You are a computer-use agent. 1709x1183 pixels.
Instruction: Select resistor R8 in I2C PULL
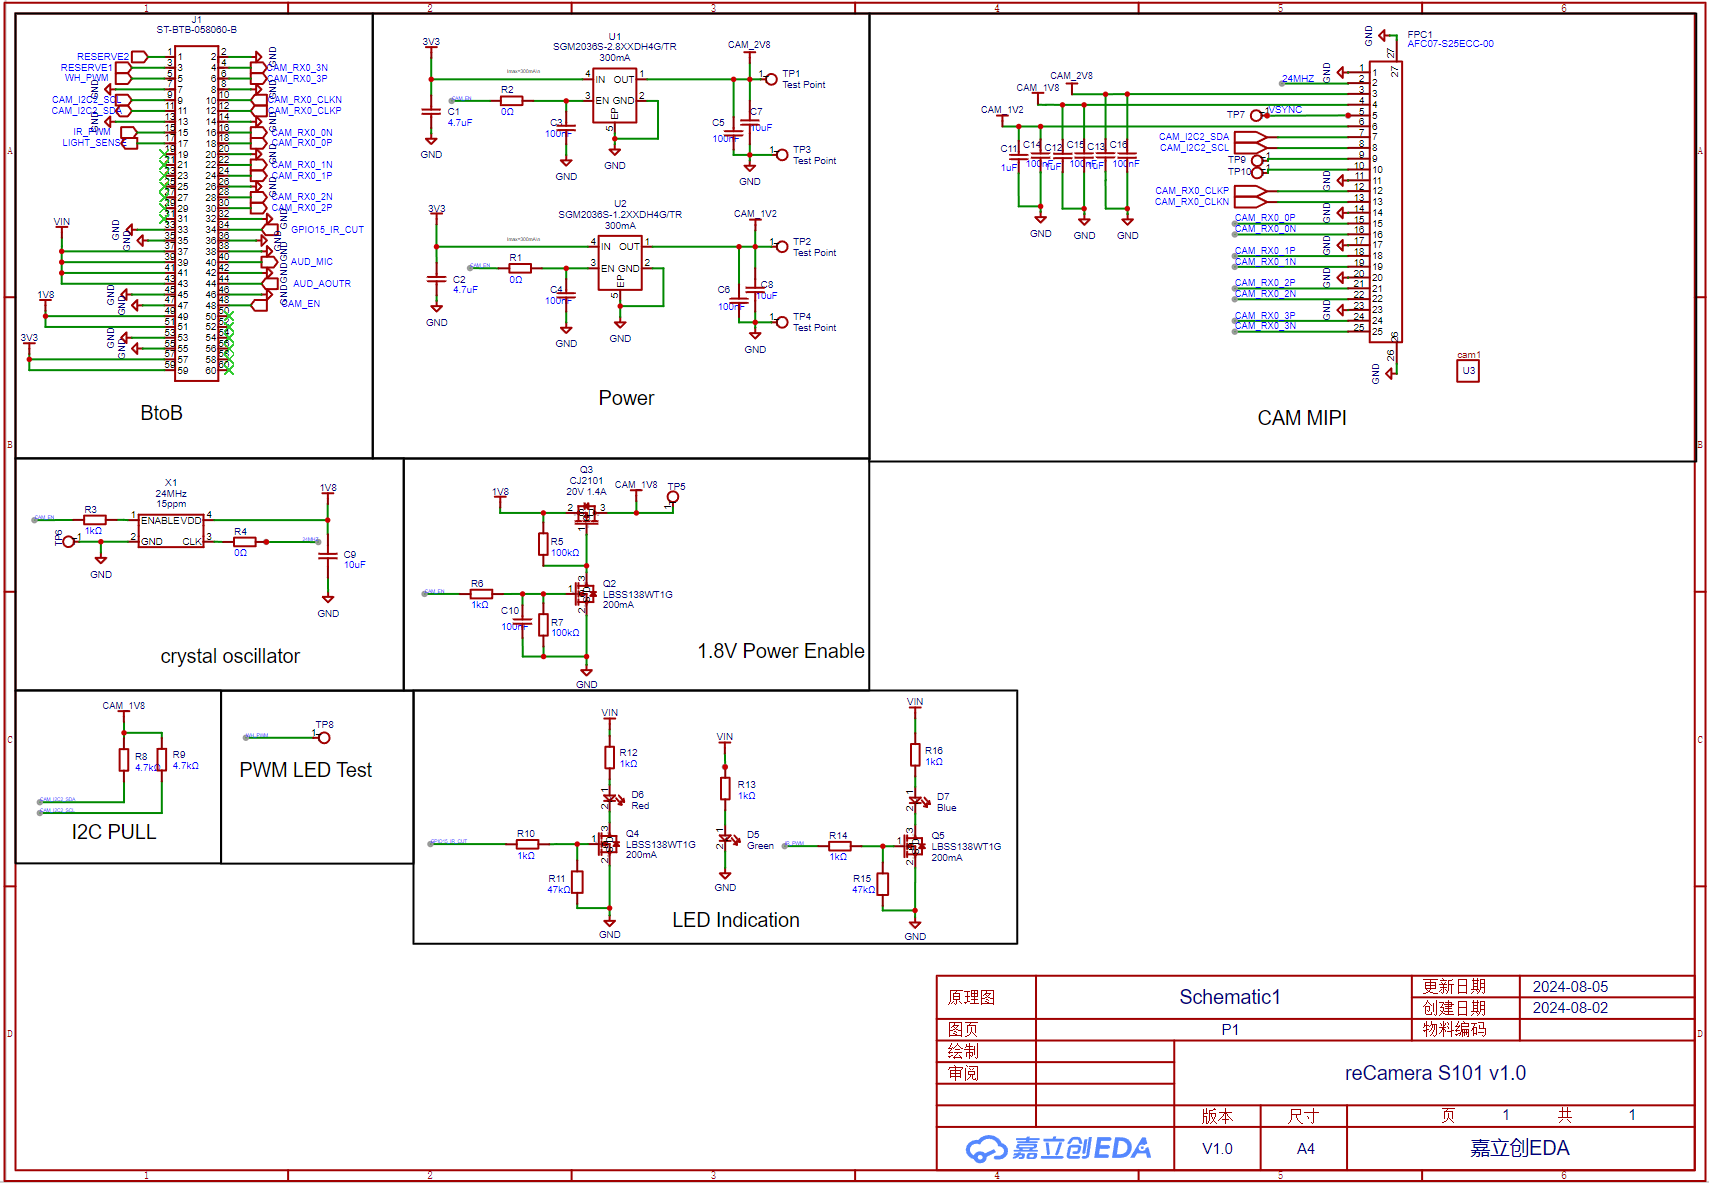(124, 760)
